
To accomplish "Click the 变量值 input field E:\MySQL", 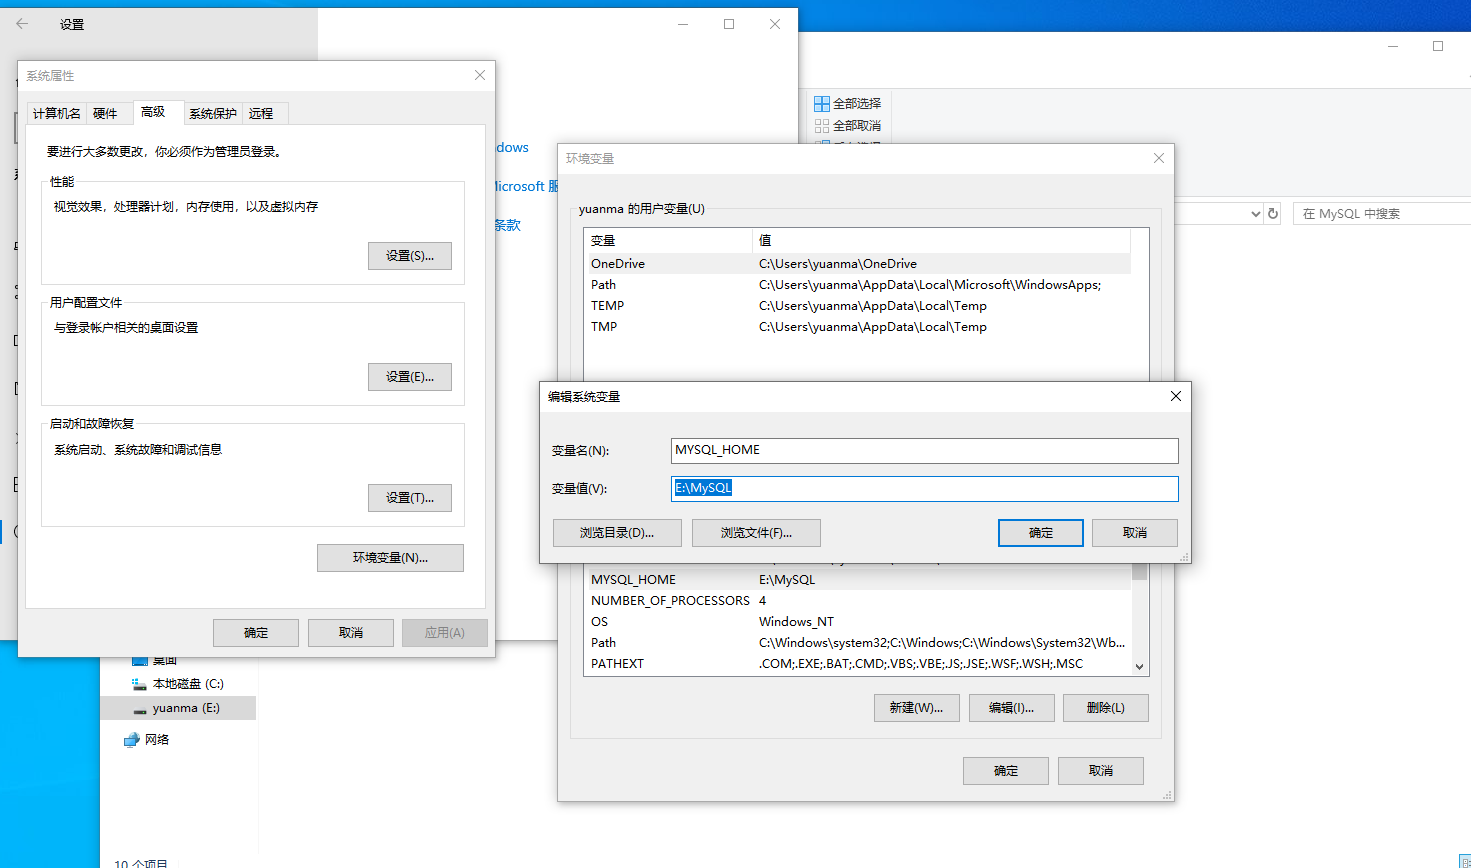I will [x=925, y=489].
